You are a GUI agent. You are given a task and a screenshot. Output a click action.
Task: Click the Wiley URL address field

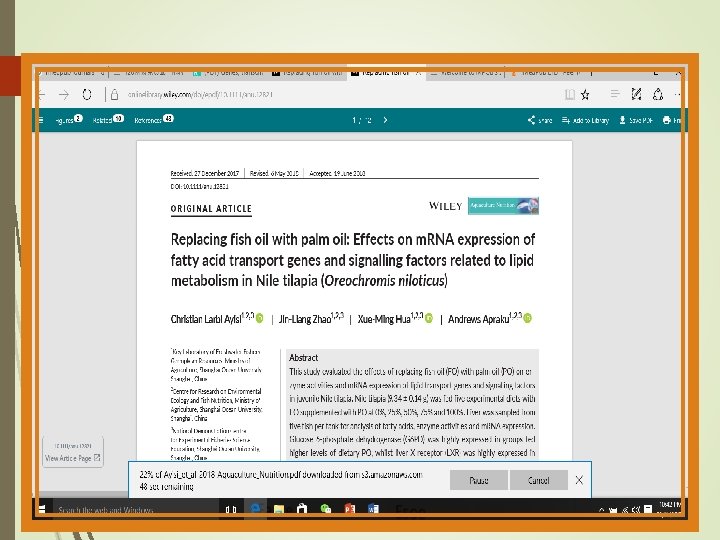coord(200,95)
